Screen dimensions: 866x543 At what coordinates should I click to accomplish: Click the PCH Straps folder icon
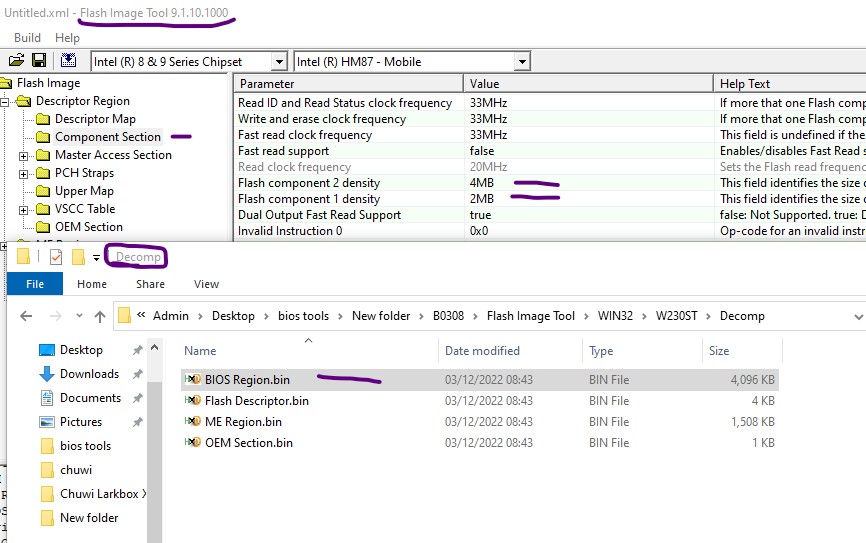(x=43, y=173)
